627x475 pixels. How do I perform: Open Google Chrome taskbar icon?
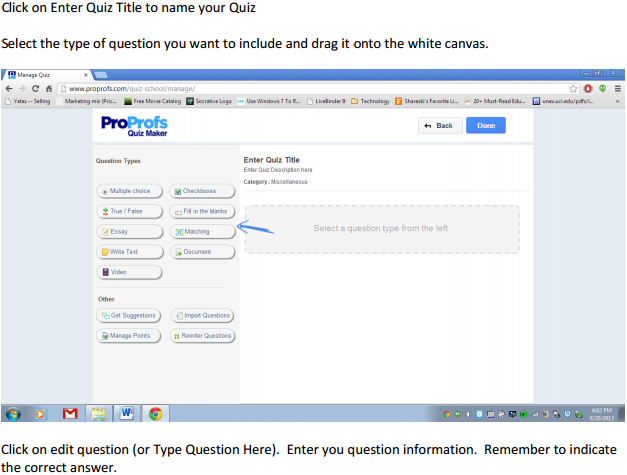click(155, 414)
